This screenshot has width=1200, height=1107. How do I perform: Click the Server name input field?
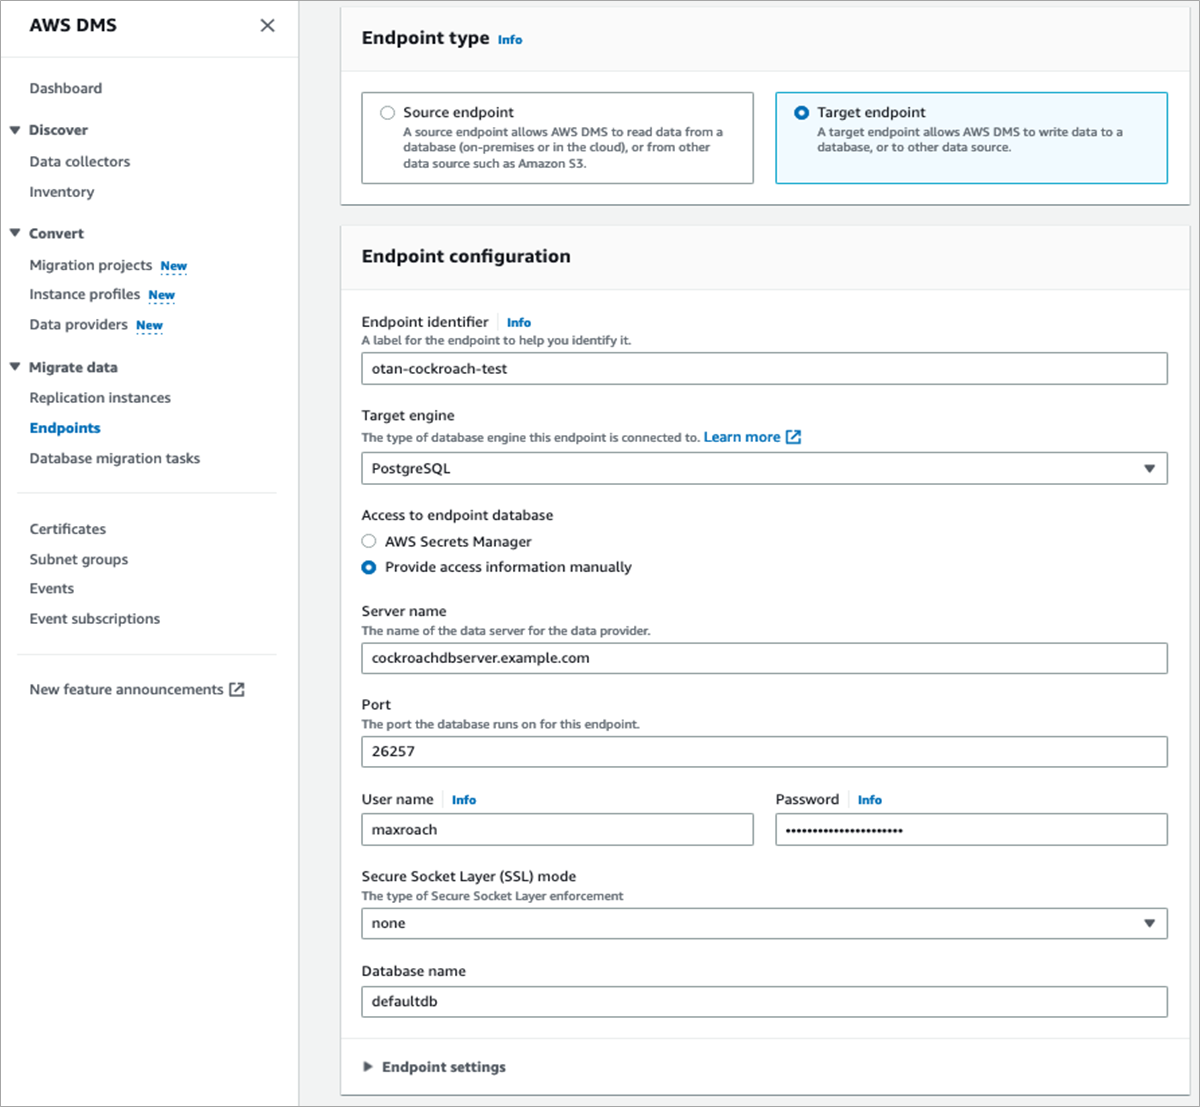tap(764, 658)
